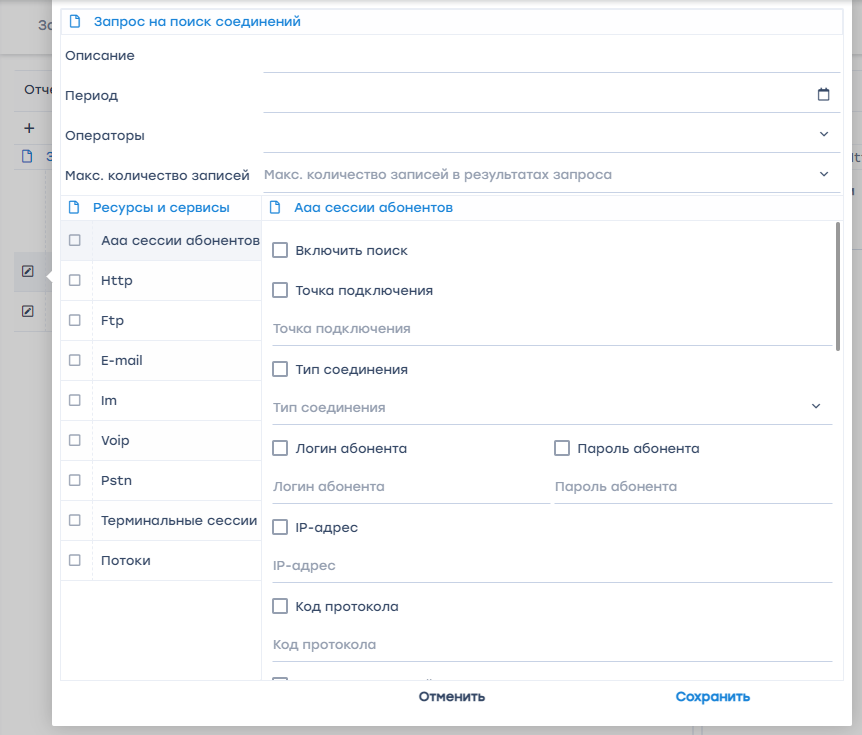862x735 pixels.
Task: Select Voip in the resources list
Action: (115, 441)
